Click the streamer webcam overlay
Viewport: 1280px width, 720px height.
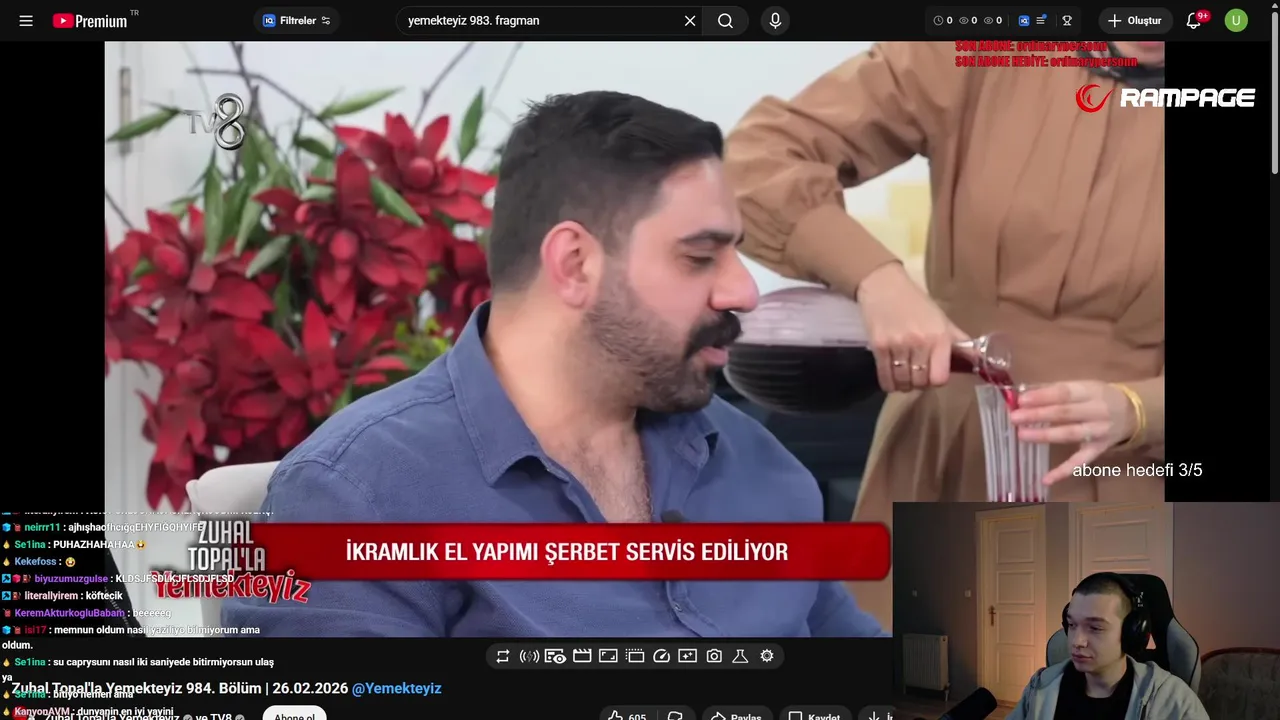point(1086,611)
